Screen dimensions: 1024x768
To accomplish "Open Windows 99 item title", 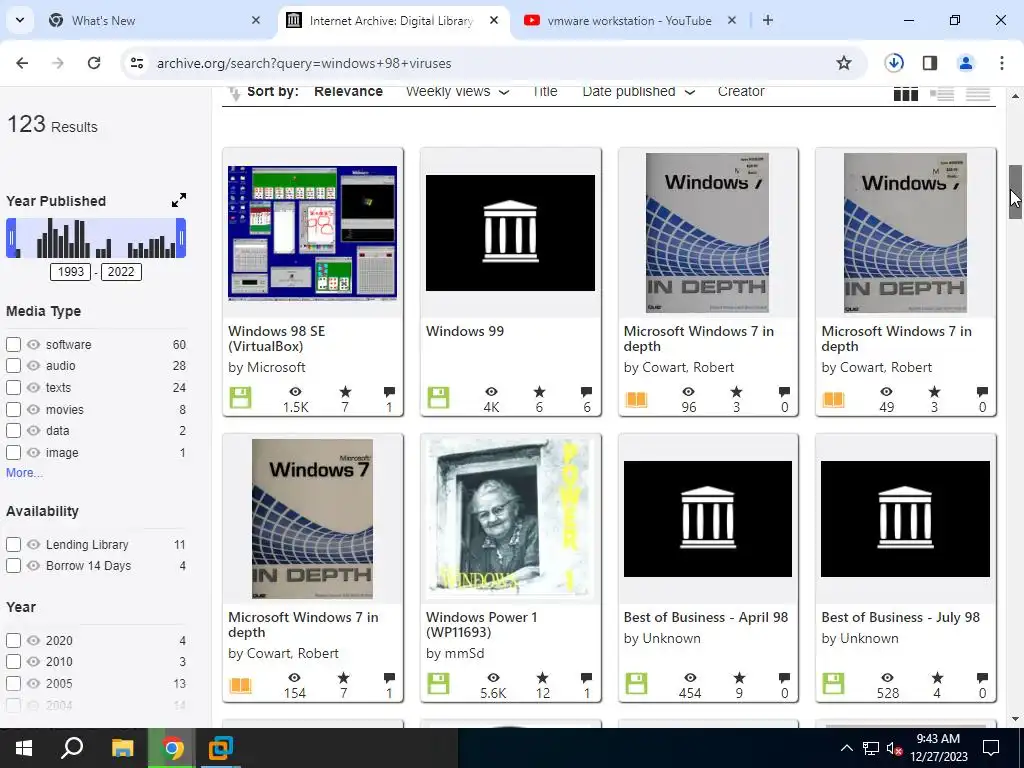I will click(x=464, y=331).
